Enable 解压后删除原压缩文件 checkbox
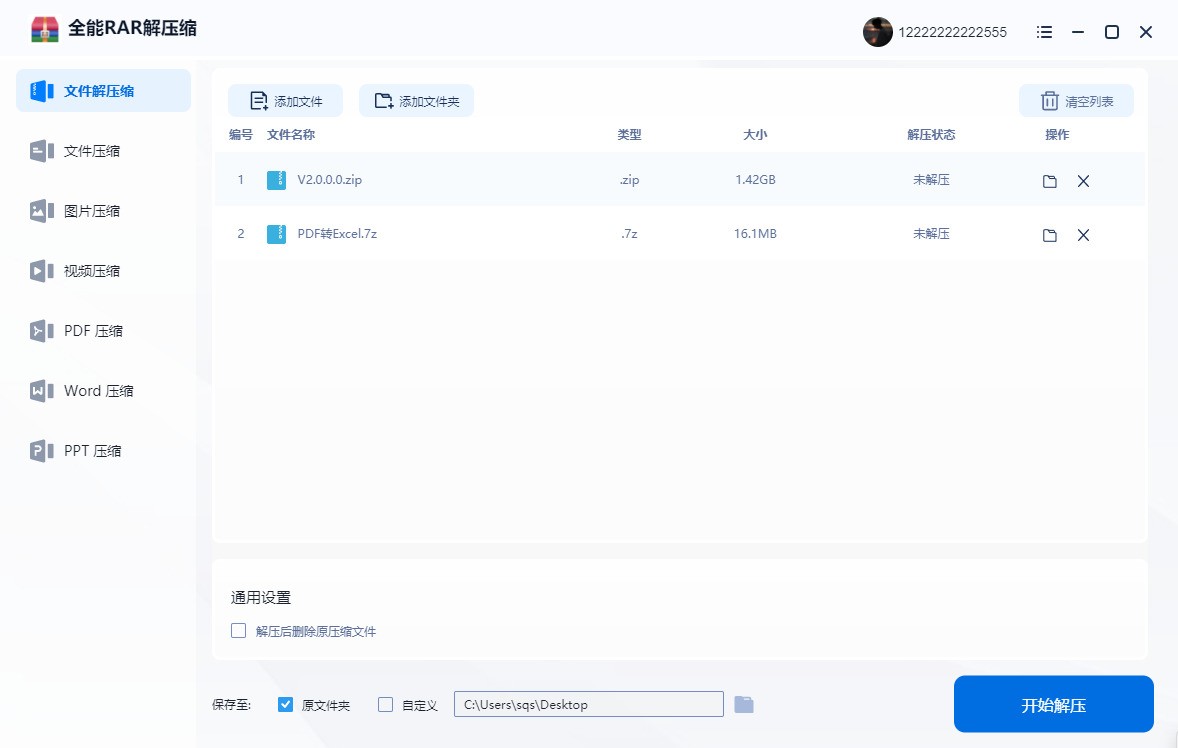Screen dimensions: 1178x748 (x=238, y=631)
